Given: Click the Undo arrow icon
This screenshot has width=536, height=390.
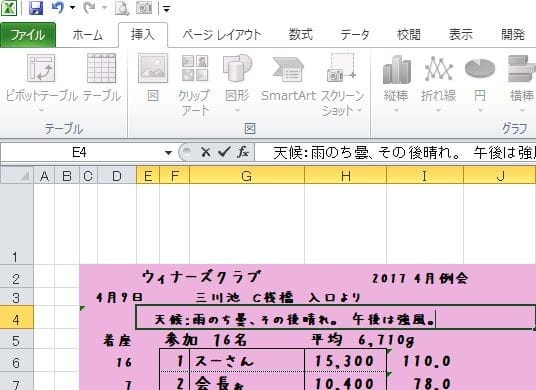Looking at the screenshot, I should pyautogui.click(x=58, y=8).
